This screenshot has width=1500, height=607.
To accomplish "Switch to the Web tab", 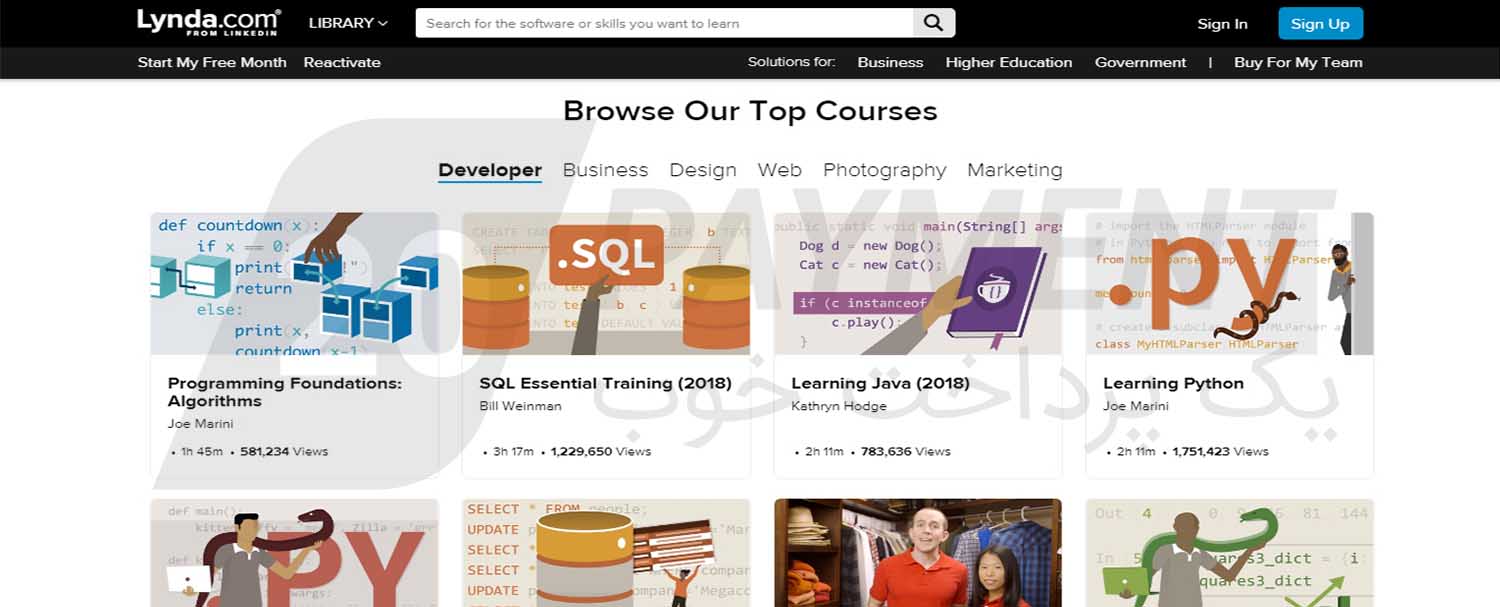I will click(780, 170).
